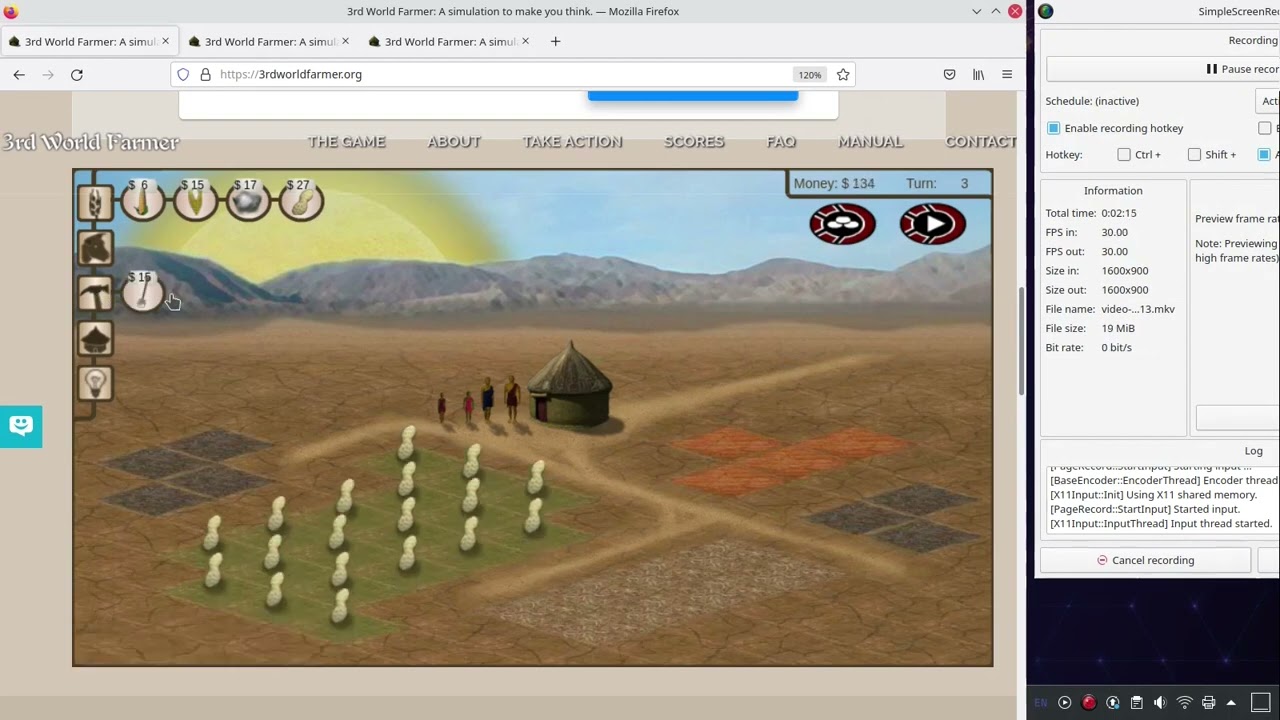Click the red recording tray icon
Screen dimensions: 1280x720
pyautogui.click(x=1089, y=703)
